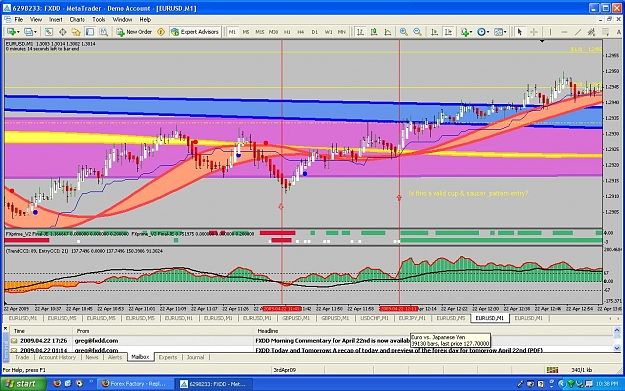Open the Tools menu
Screen dimensions: 625x391
[98, 19]
